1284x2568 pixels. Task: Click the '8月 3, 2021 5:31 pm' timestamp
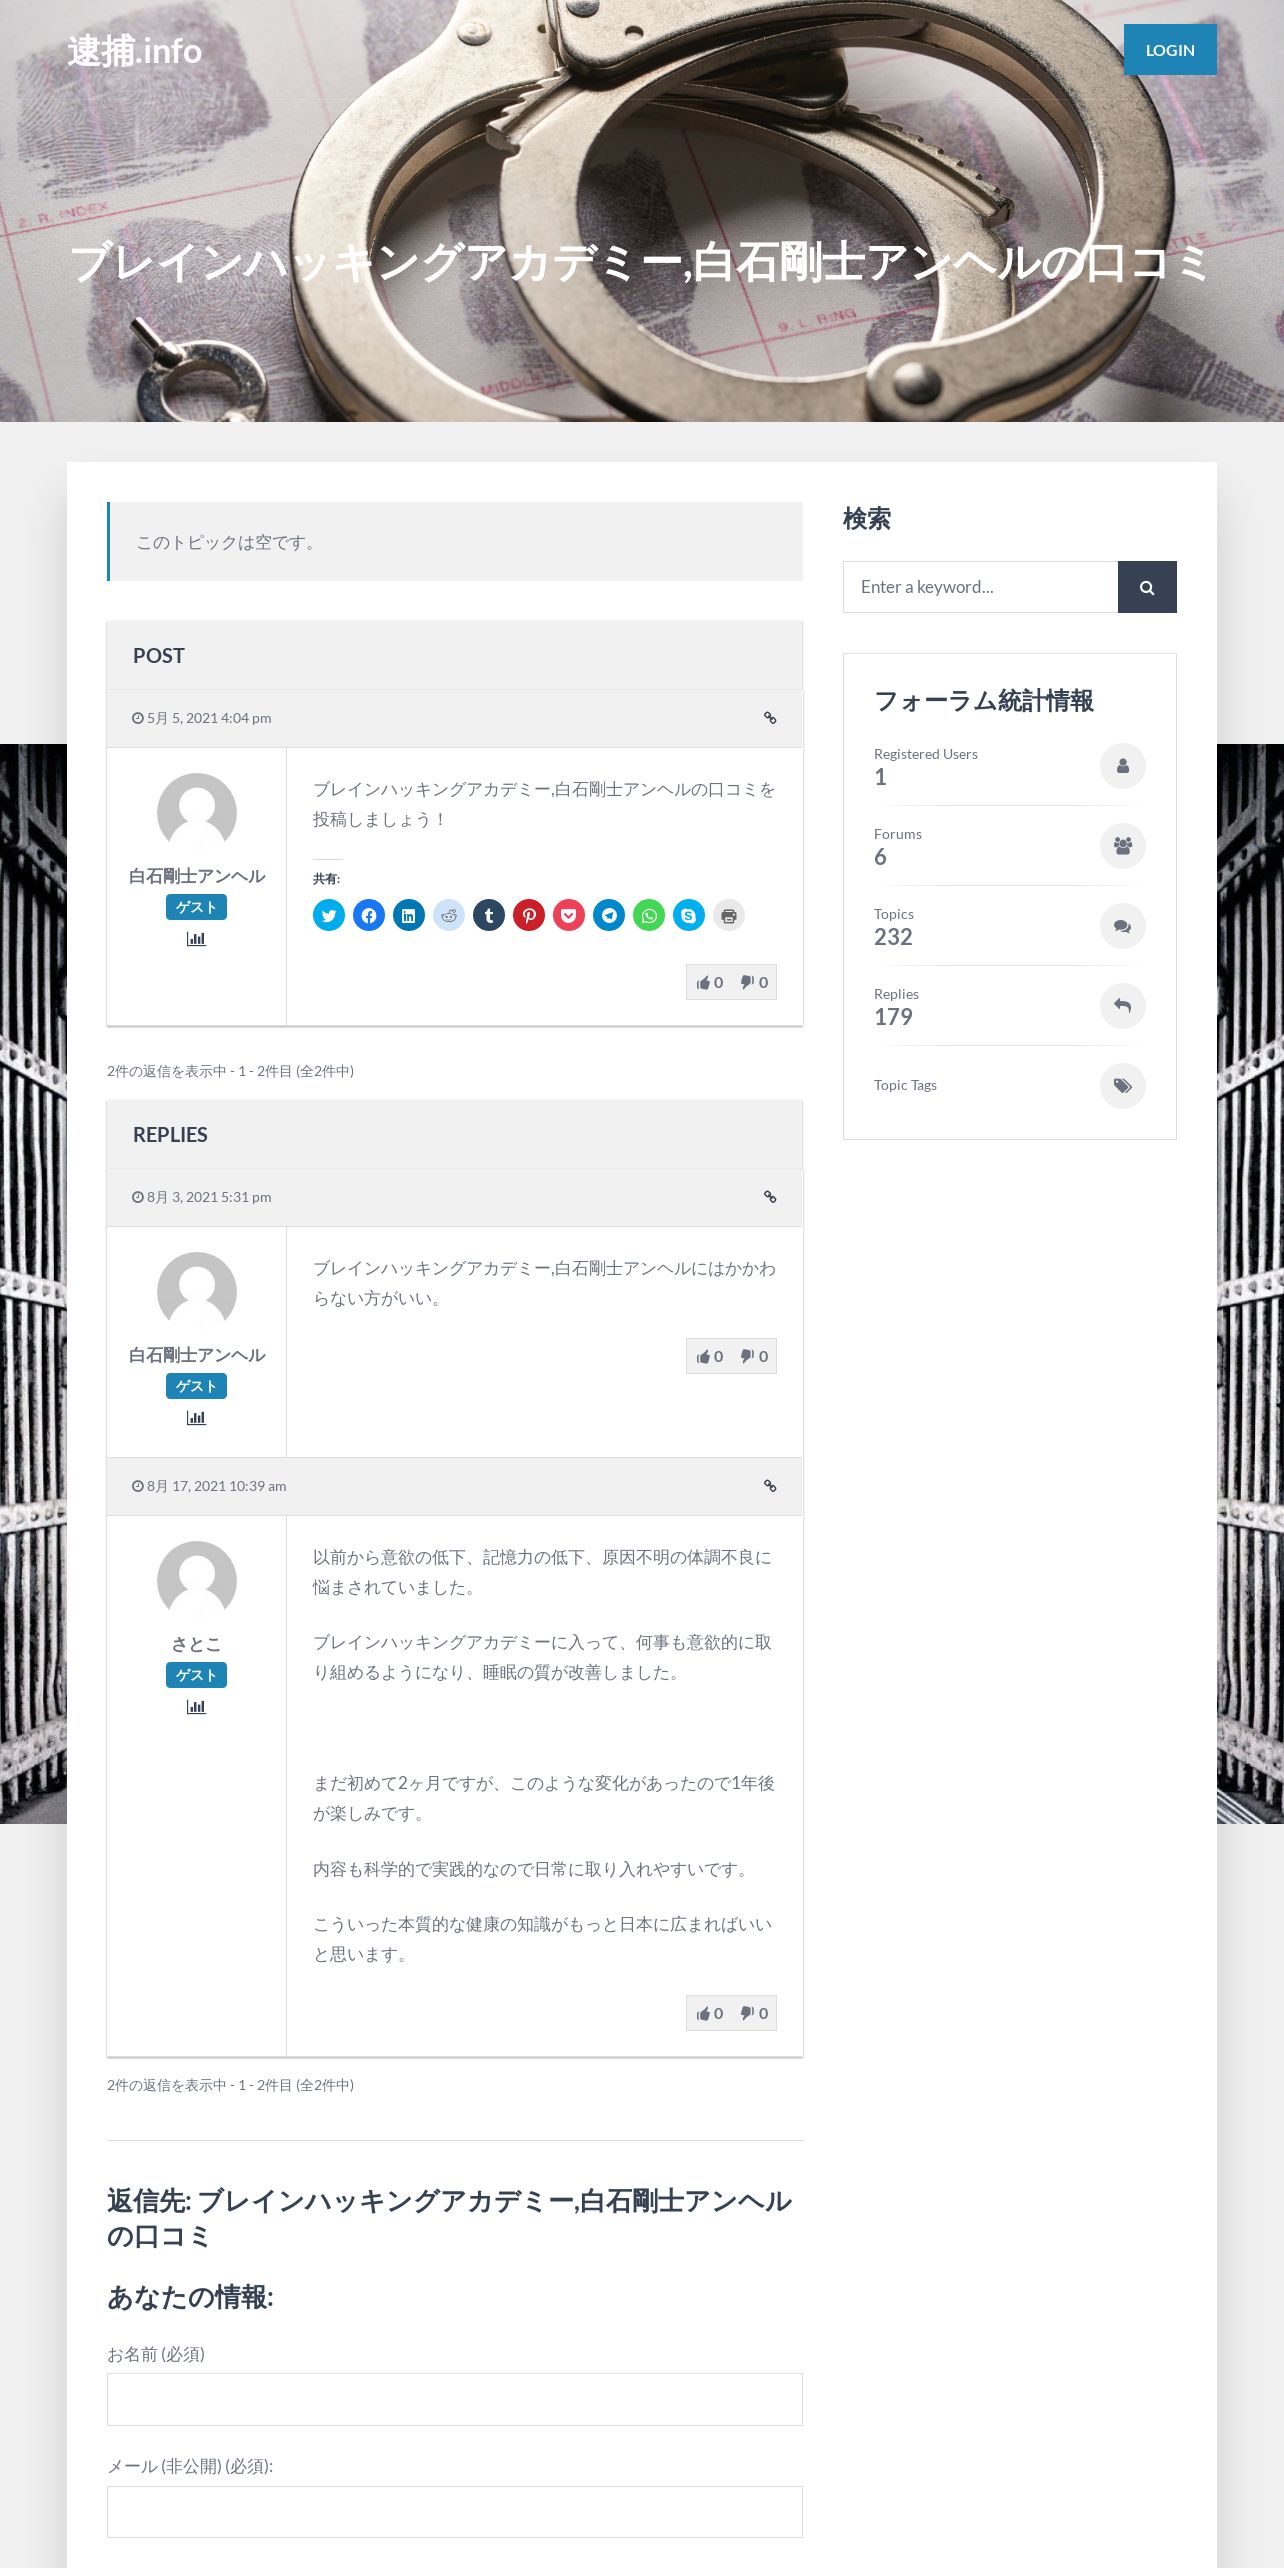click(x=209, y=1197)
